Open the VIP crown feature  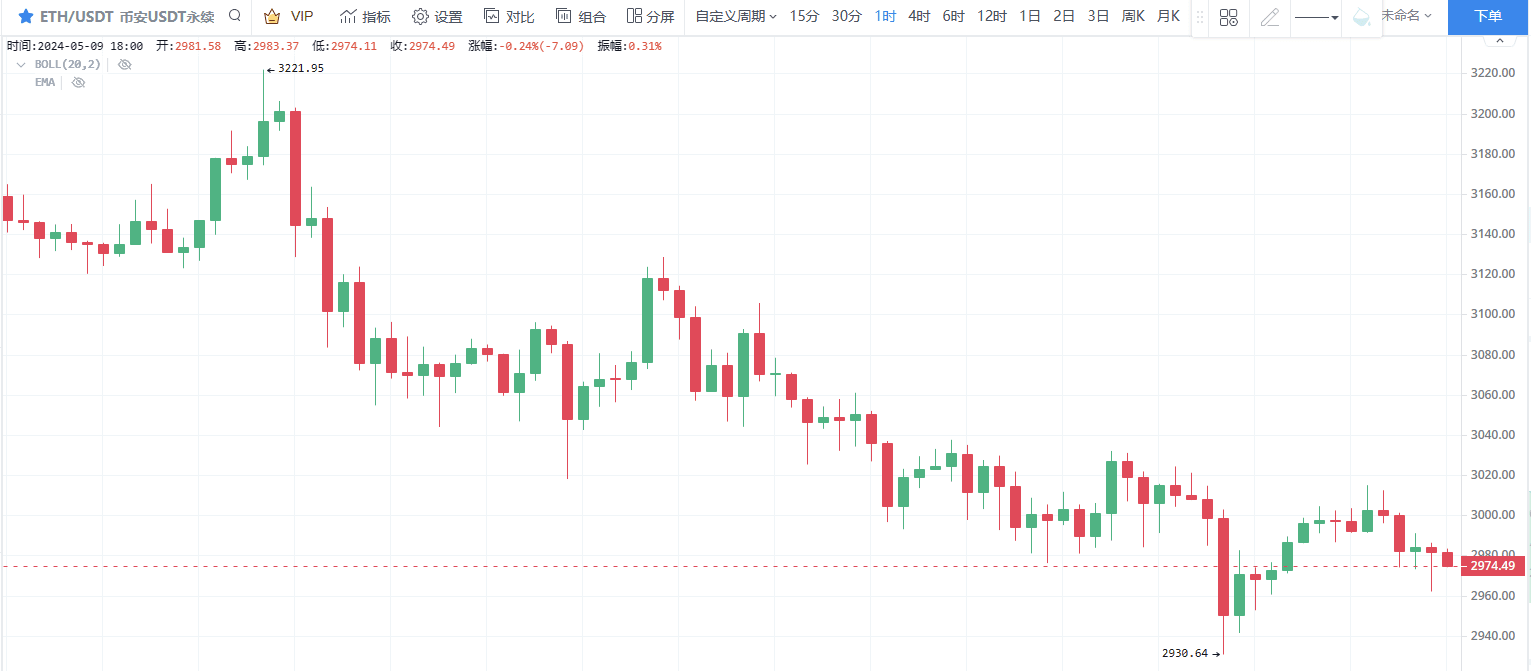coord(288,16)
